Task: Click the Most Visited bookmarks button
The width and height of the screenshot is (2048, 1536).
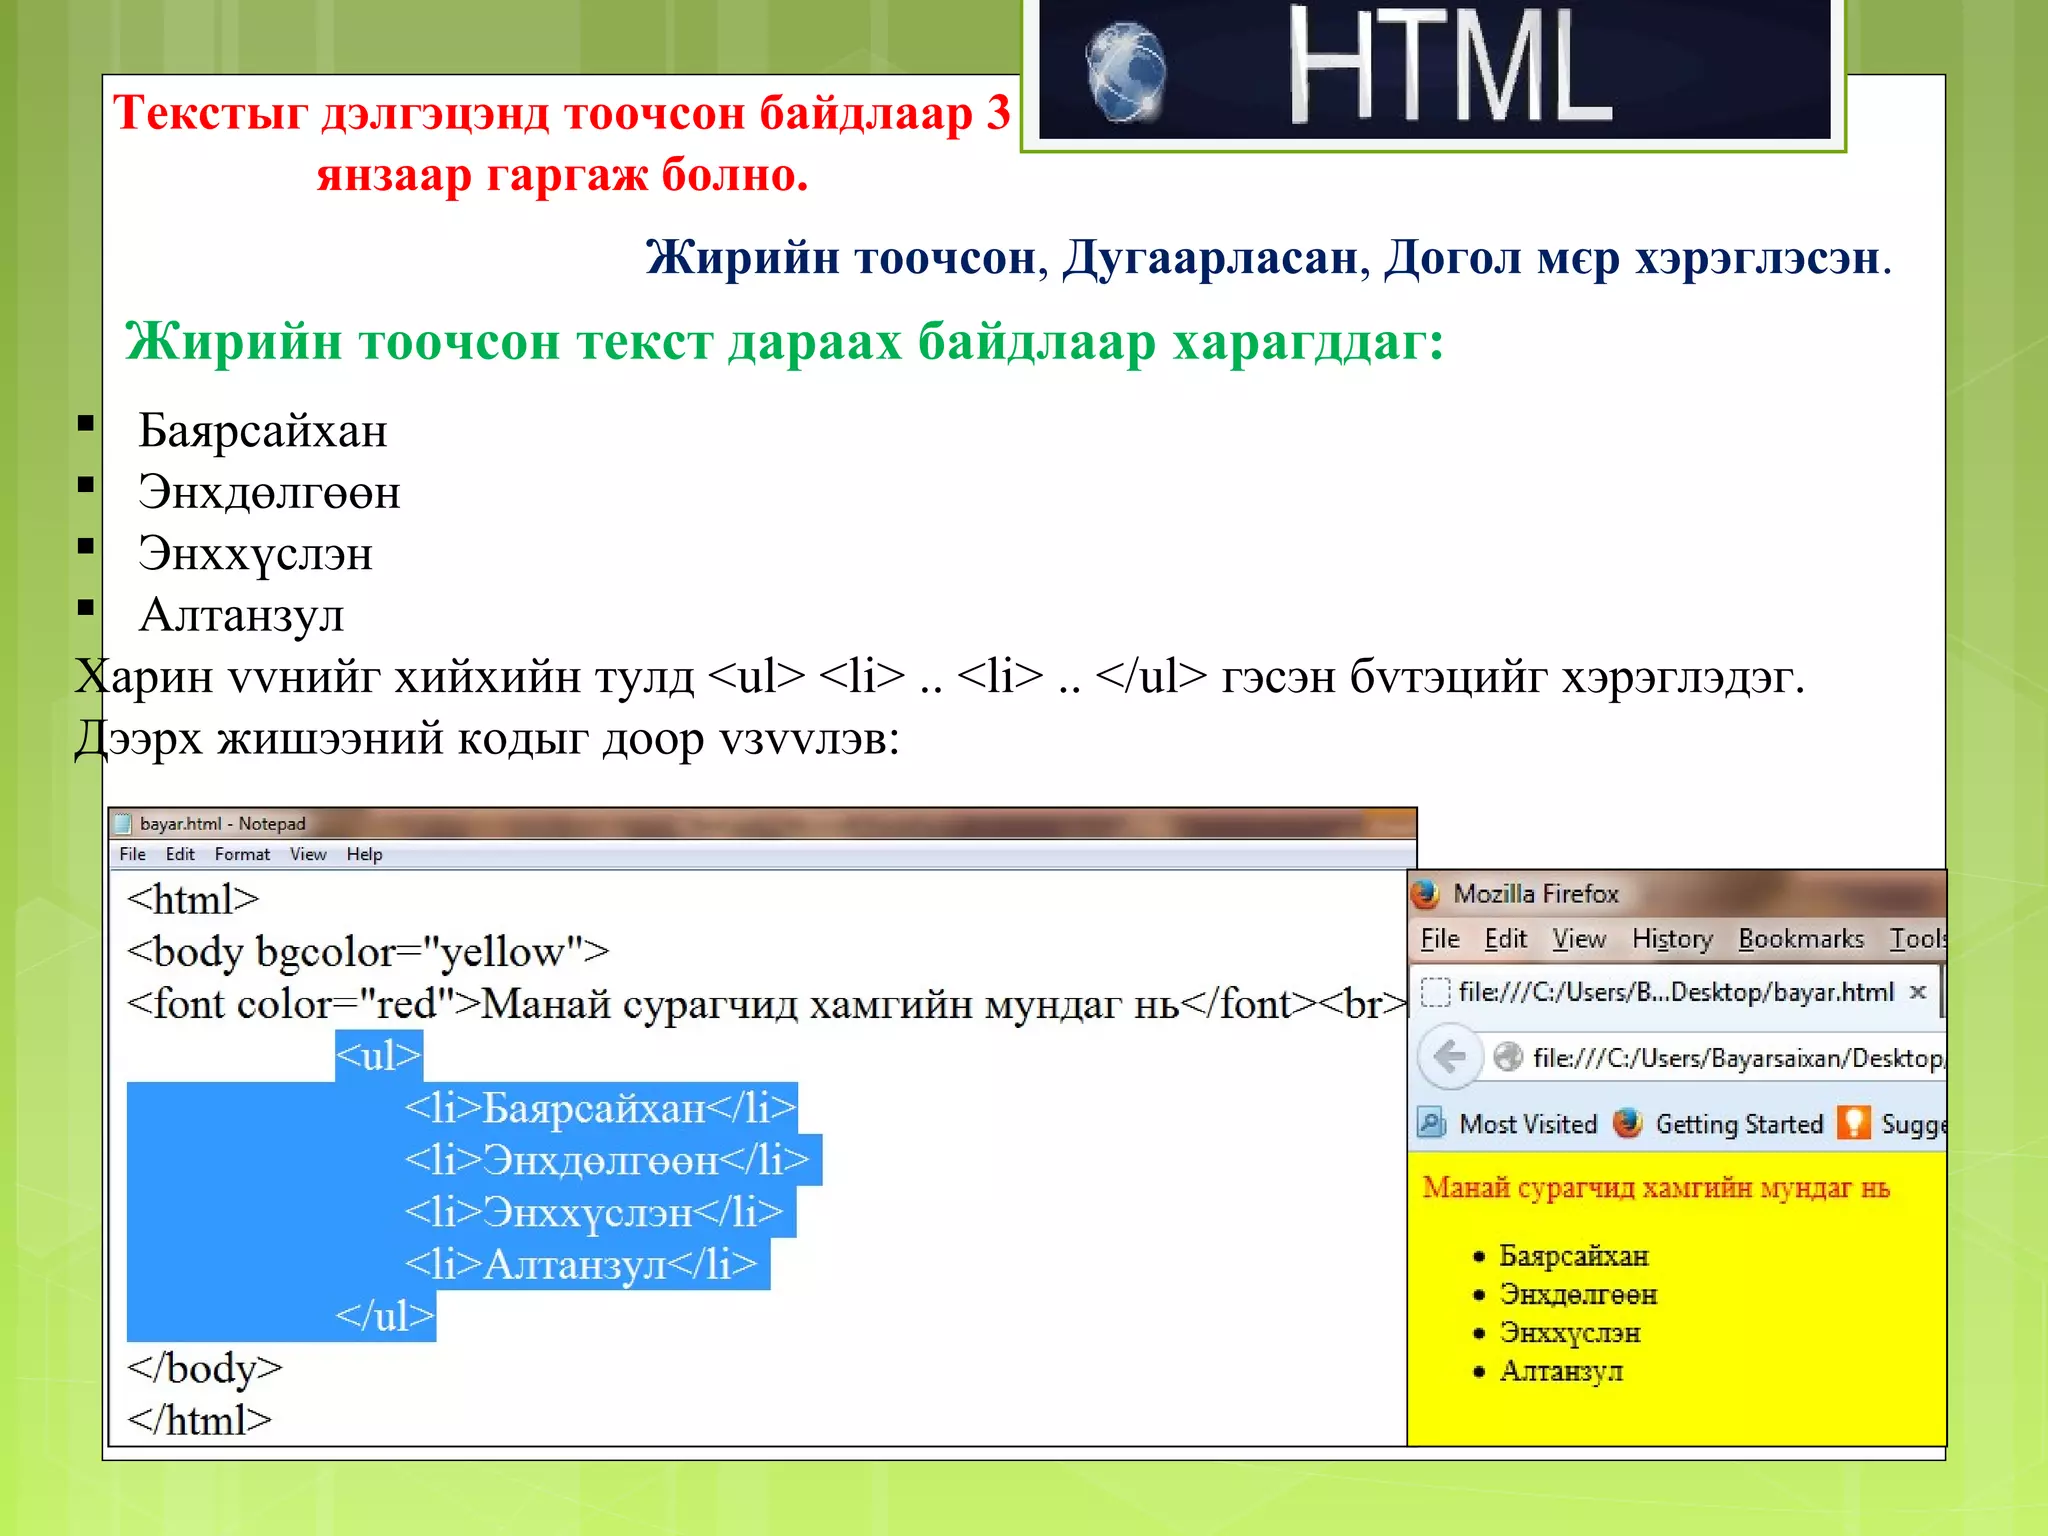Action: coord(1527,1124)
